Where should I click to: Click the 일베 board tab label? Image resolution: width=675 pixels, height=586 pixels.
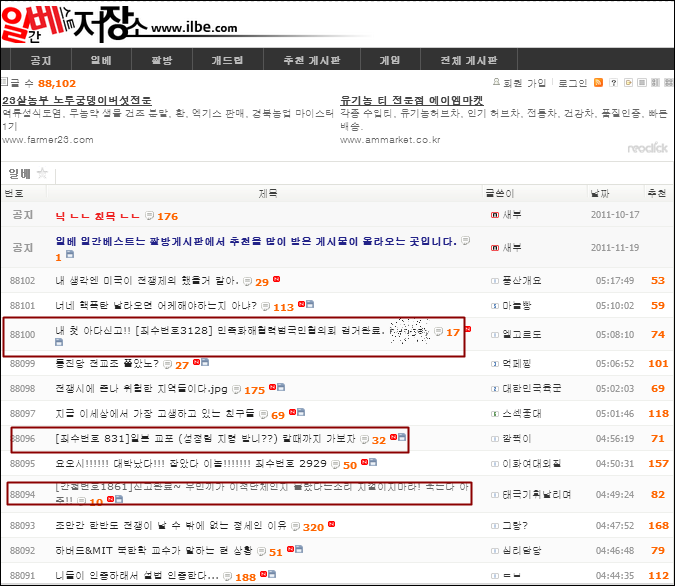point(20,174)
